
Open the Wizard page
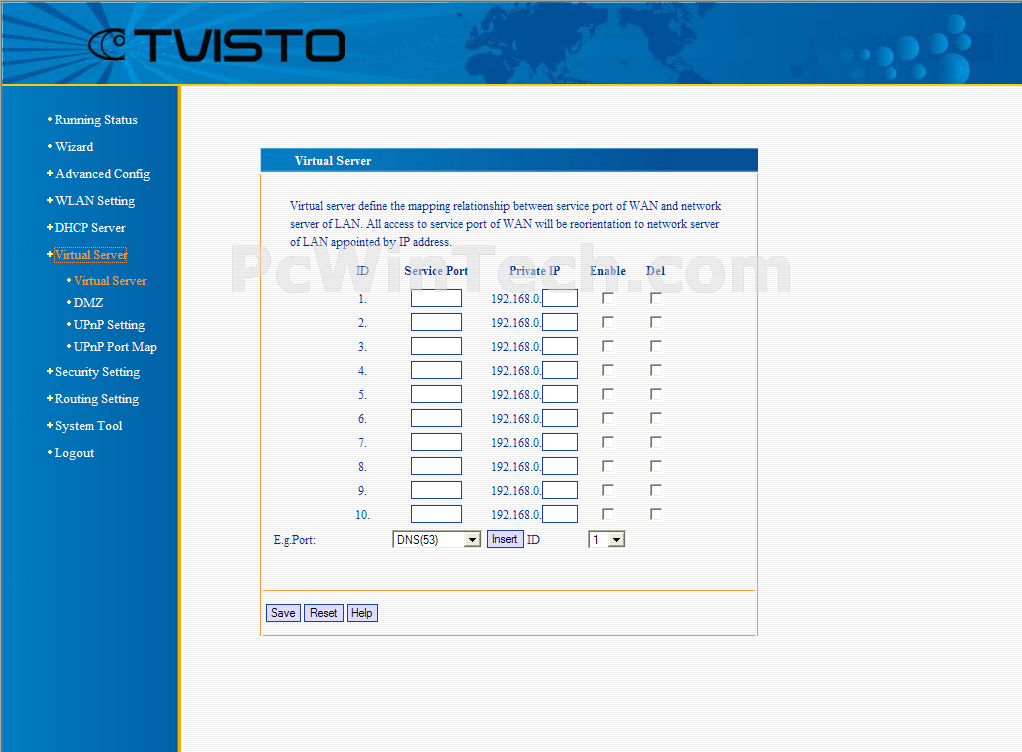point(74,147)
